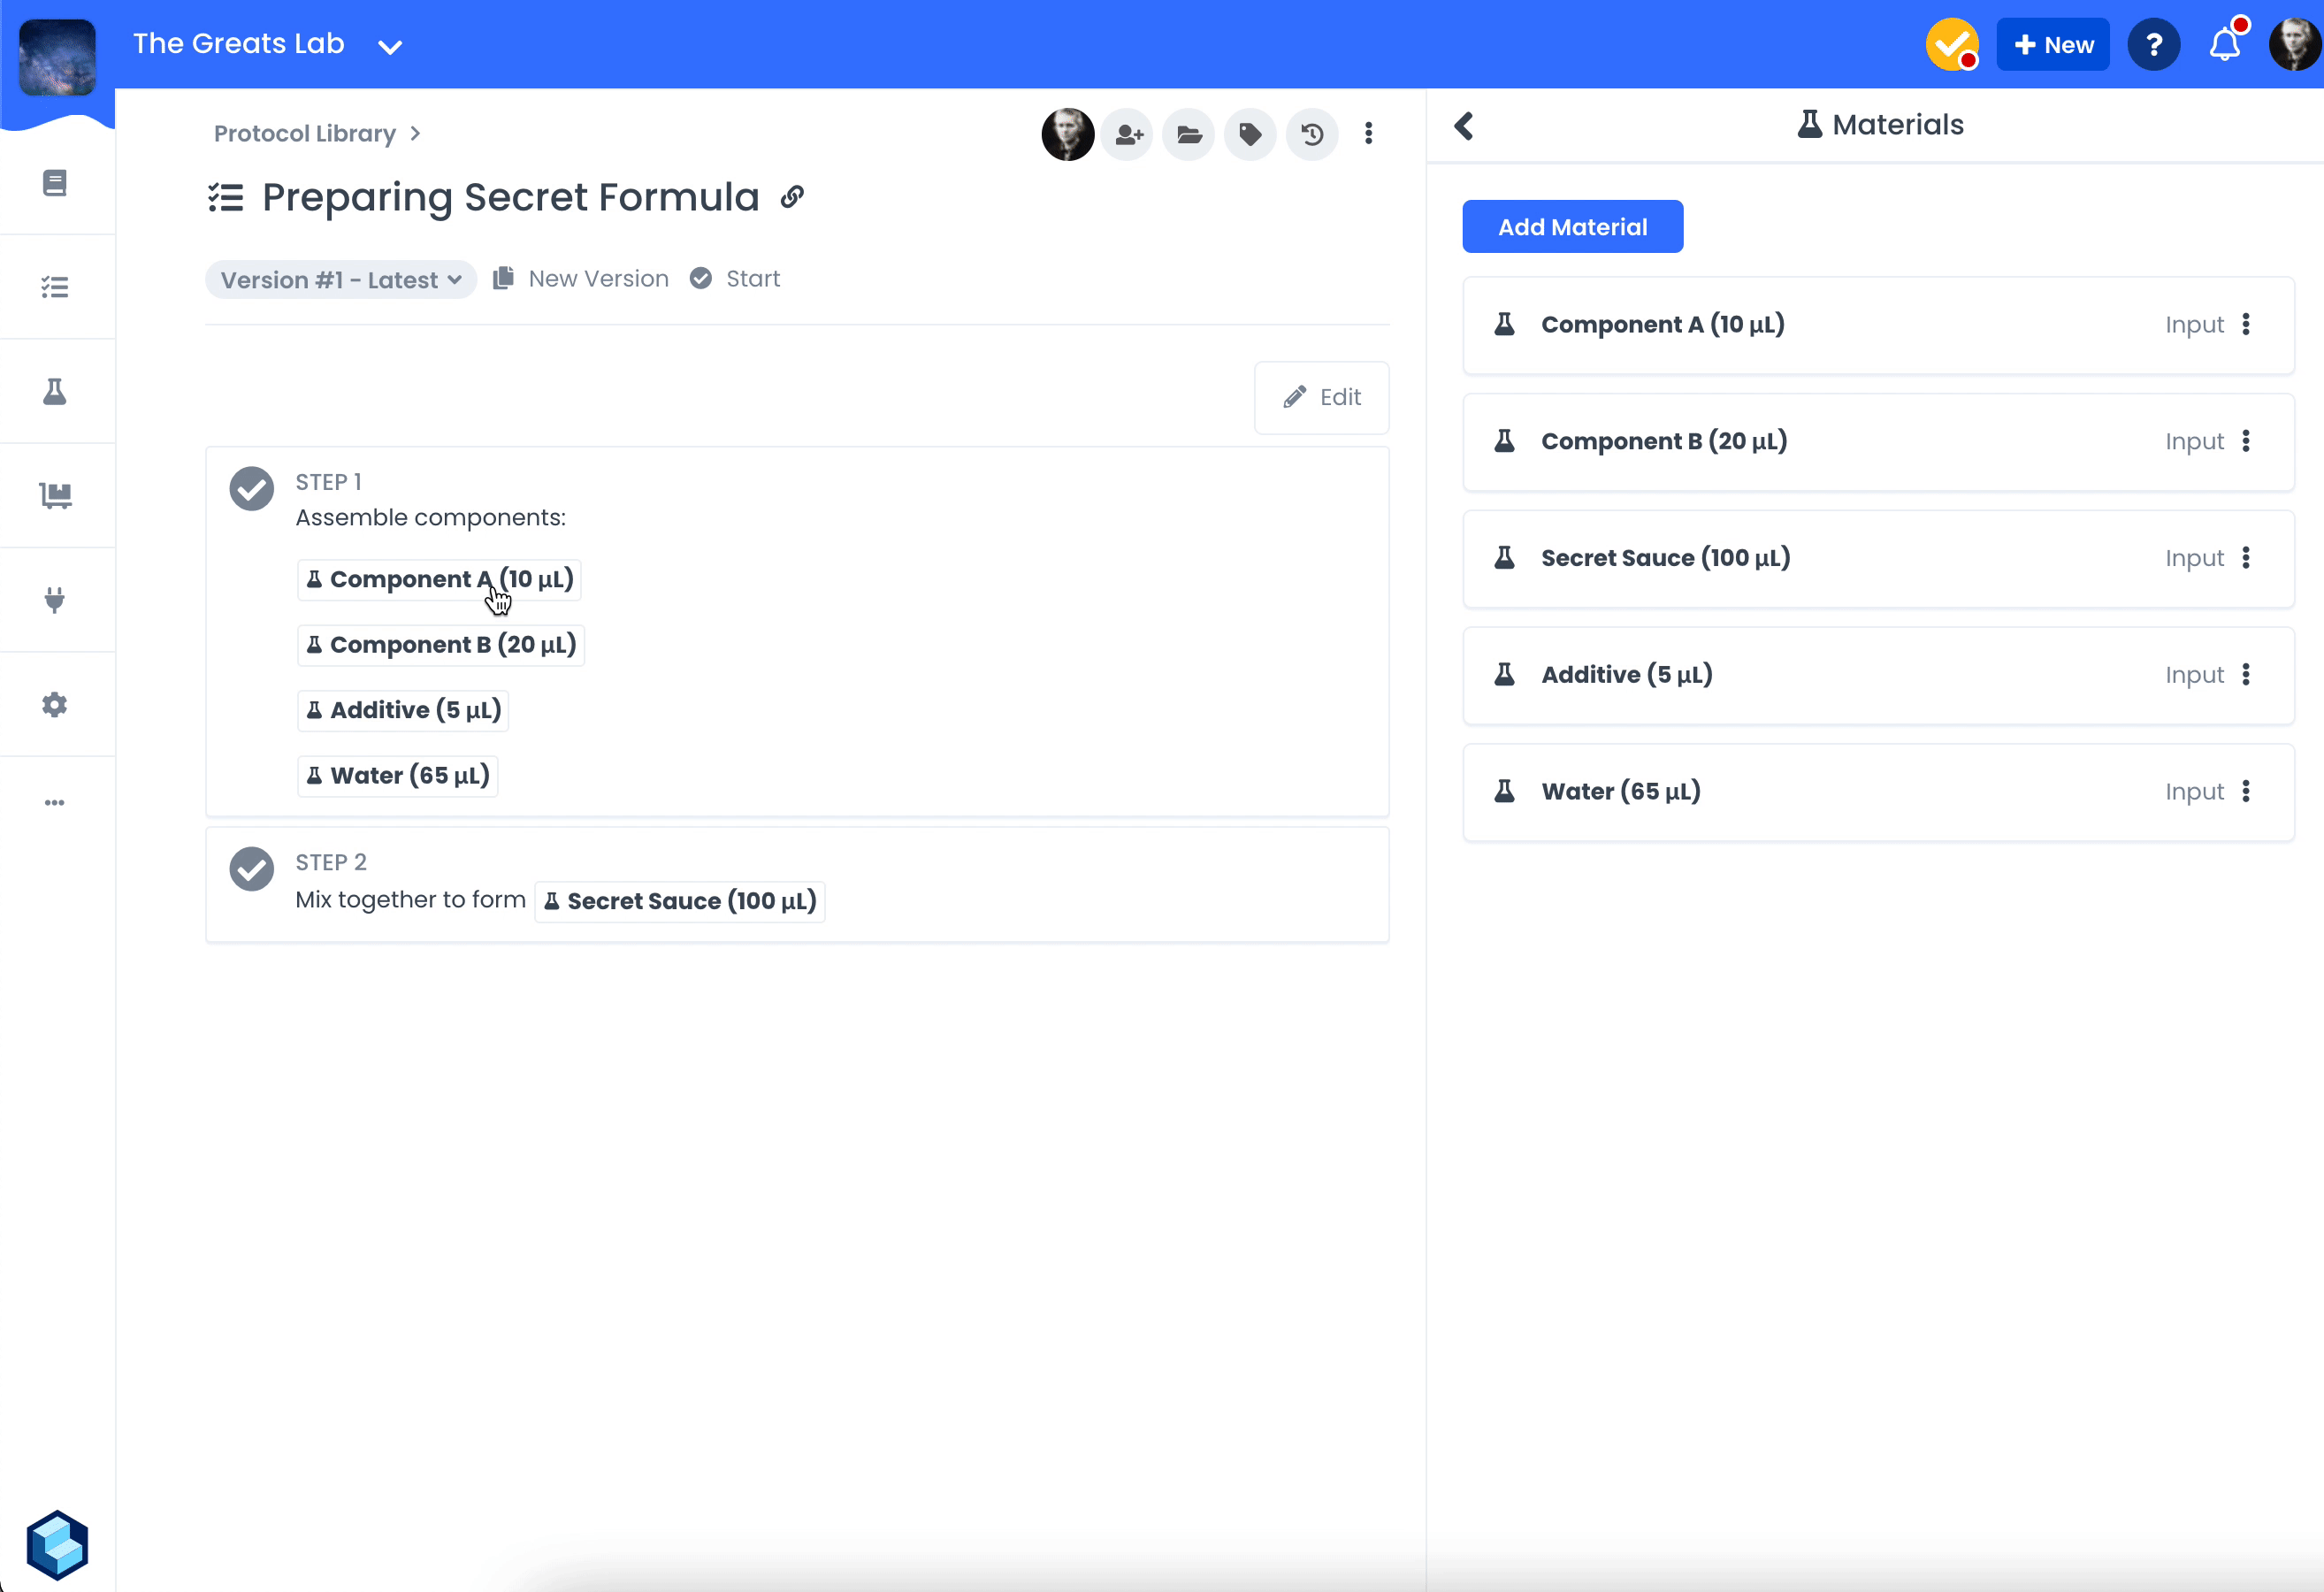Click the add collaborator icon

(1129, 134)
